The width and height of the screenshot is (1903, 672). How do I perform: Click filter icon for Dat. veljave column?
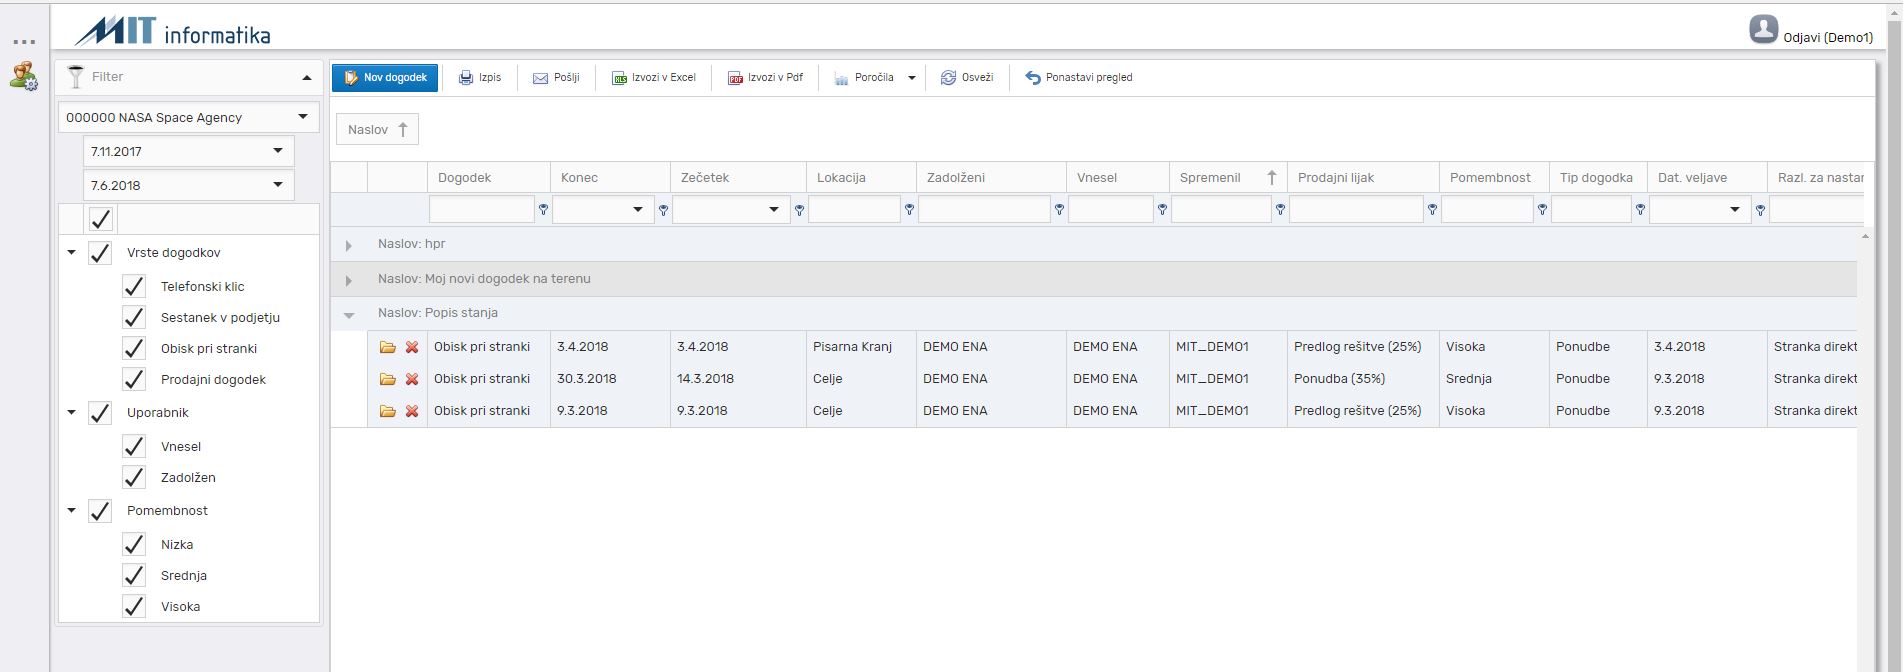pyautogui.click(x=1760, y=210)
